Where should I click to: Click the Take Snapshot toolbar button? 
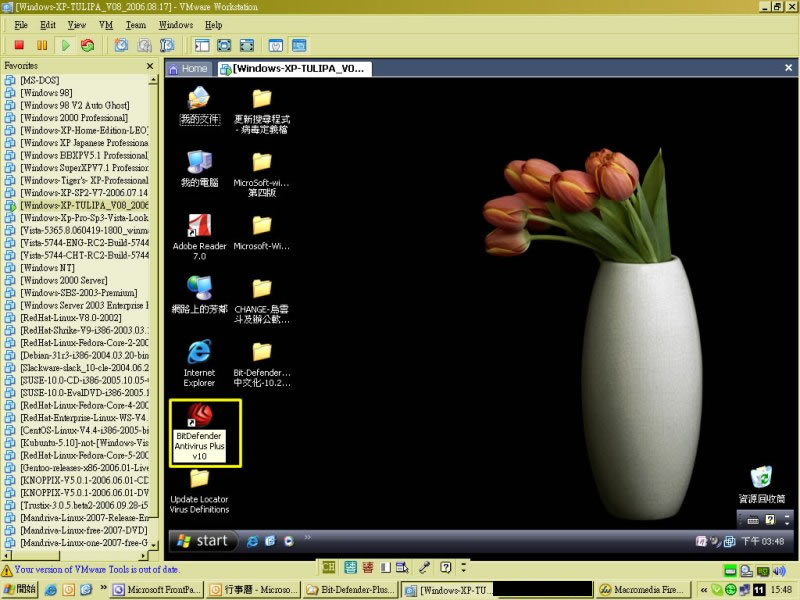(121, 45)
